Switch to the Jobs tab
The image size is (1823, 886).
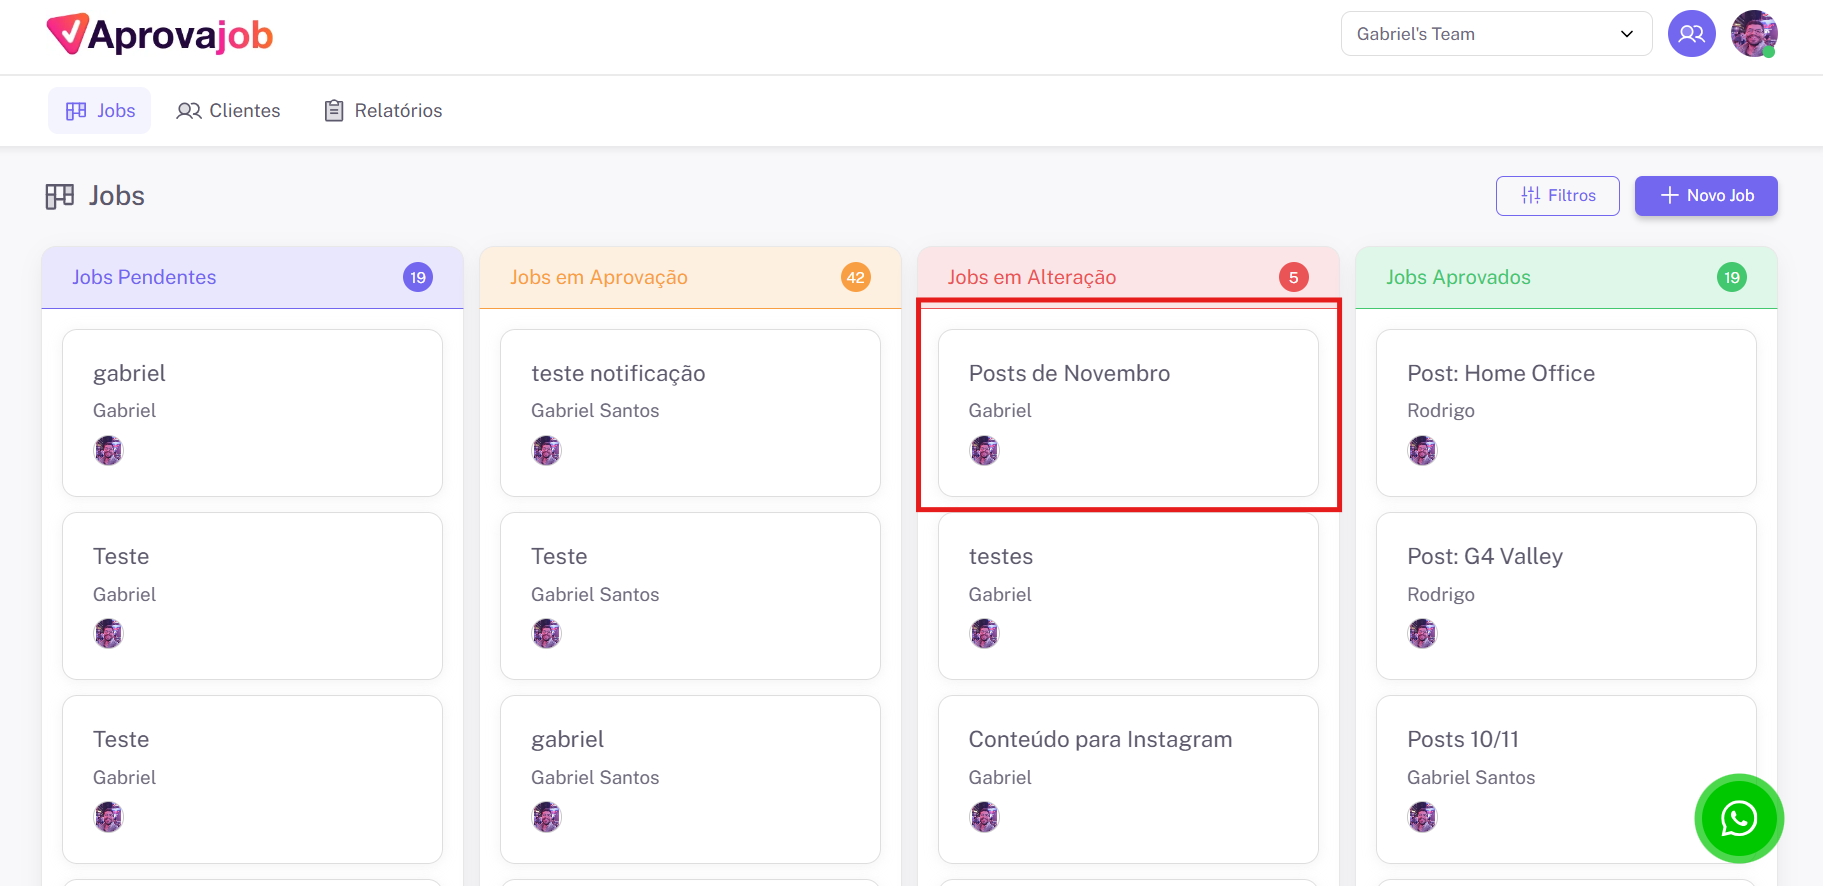(100, 111)
